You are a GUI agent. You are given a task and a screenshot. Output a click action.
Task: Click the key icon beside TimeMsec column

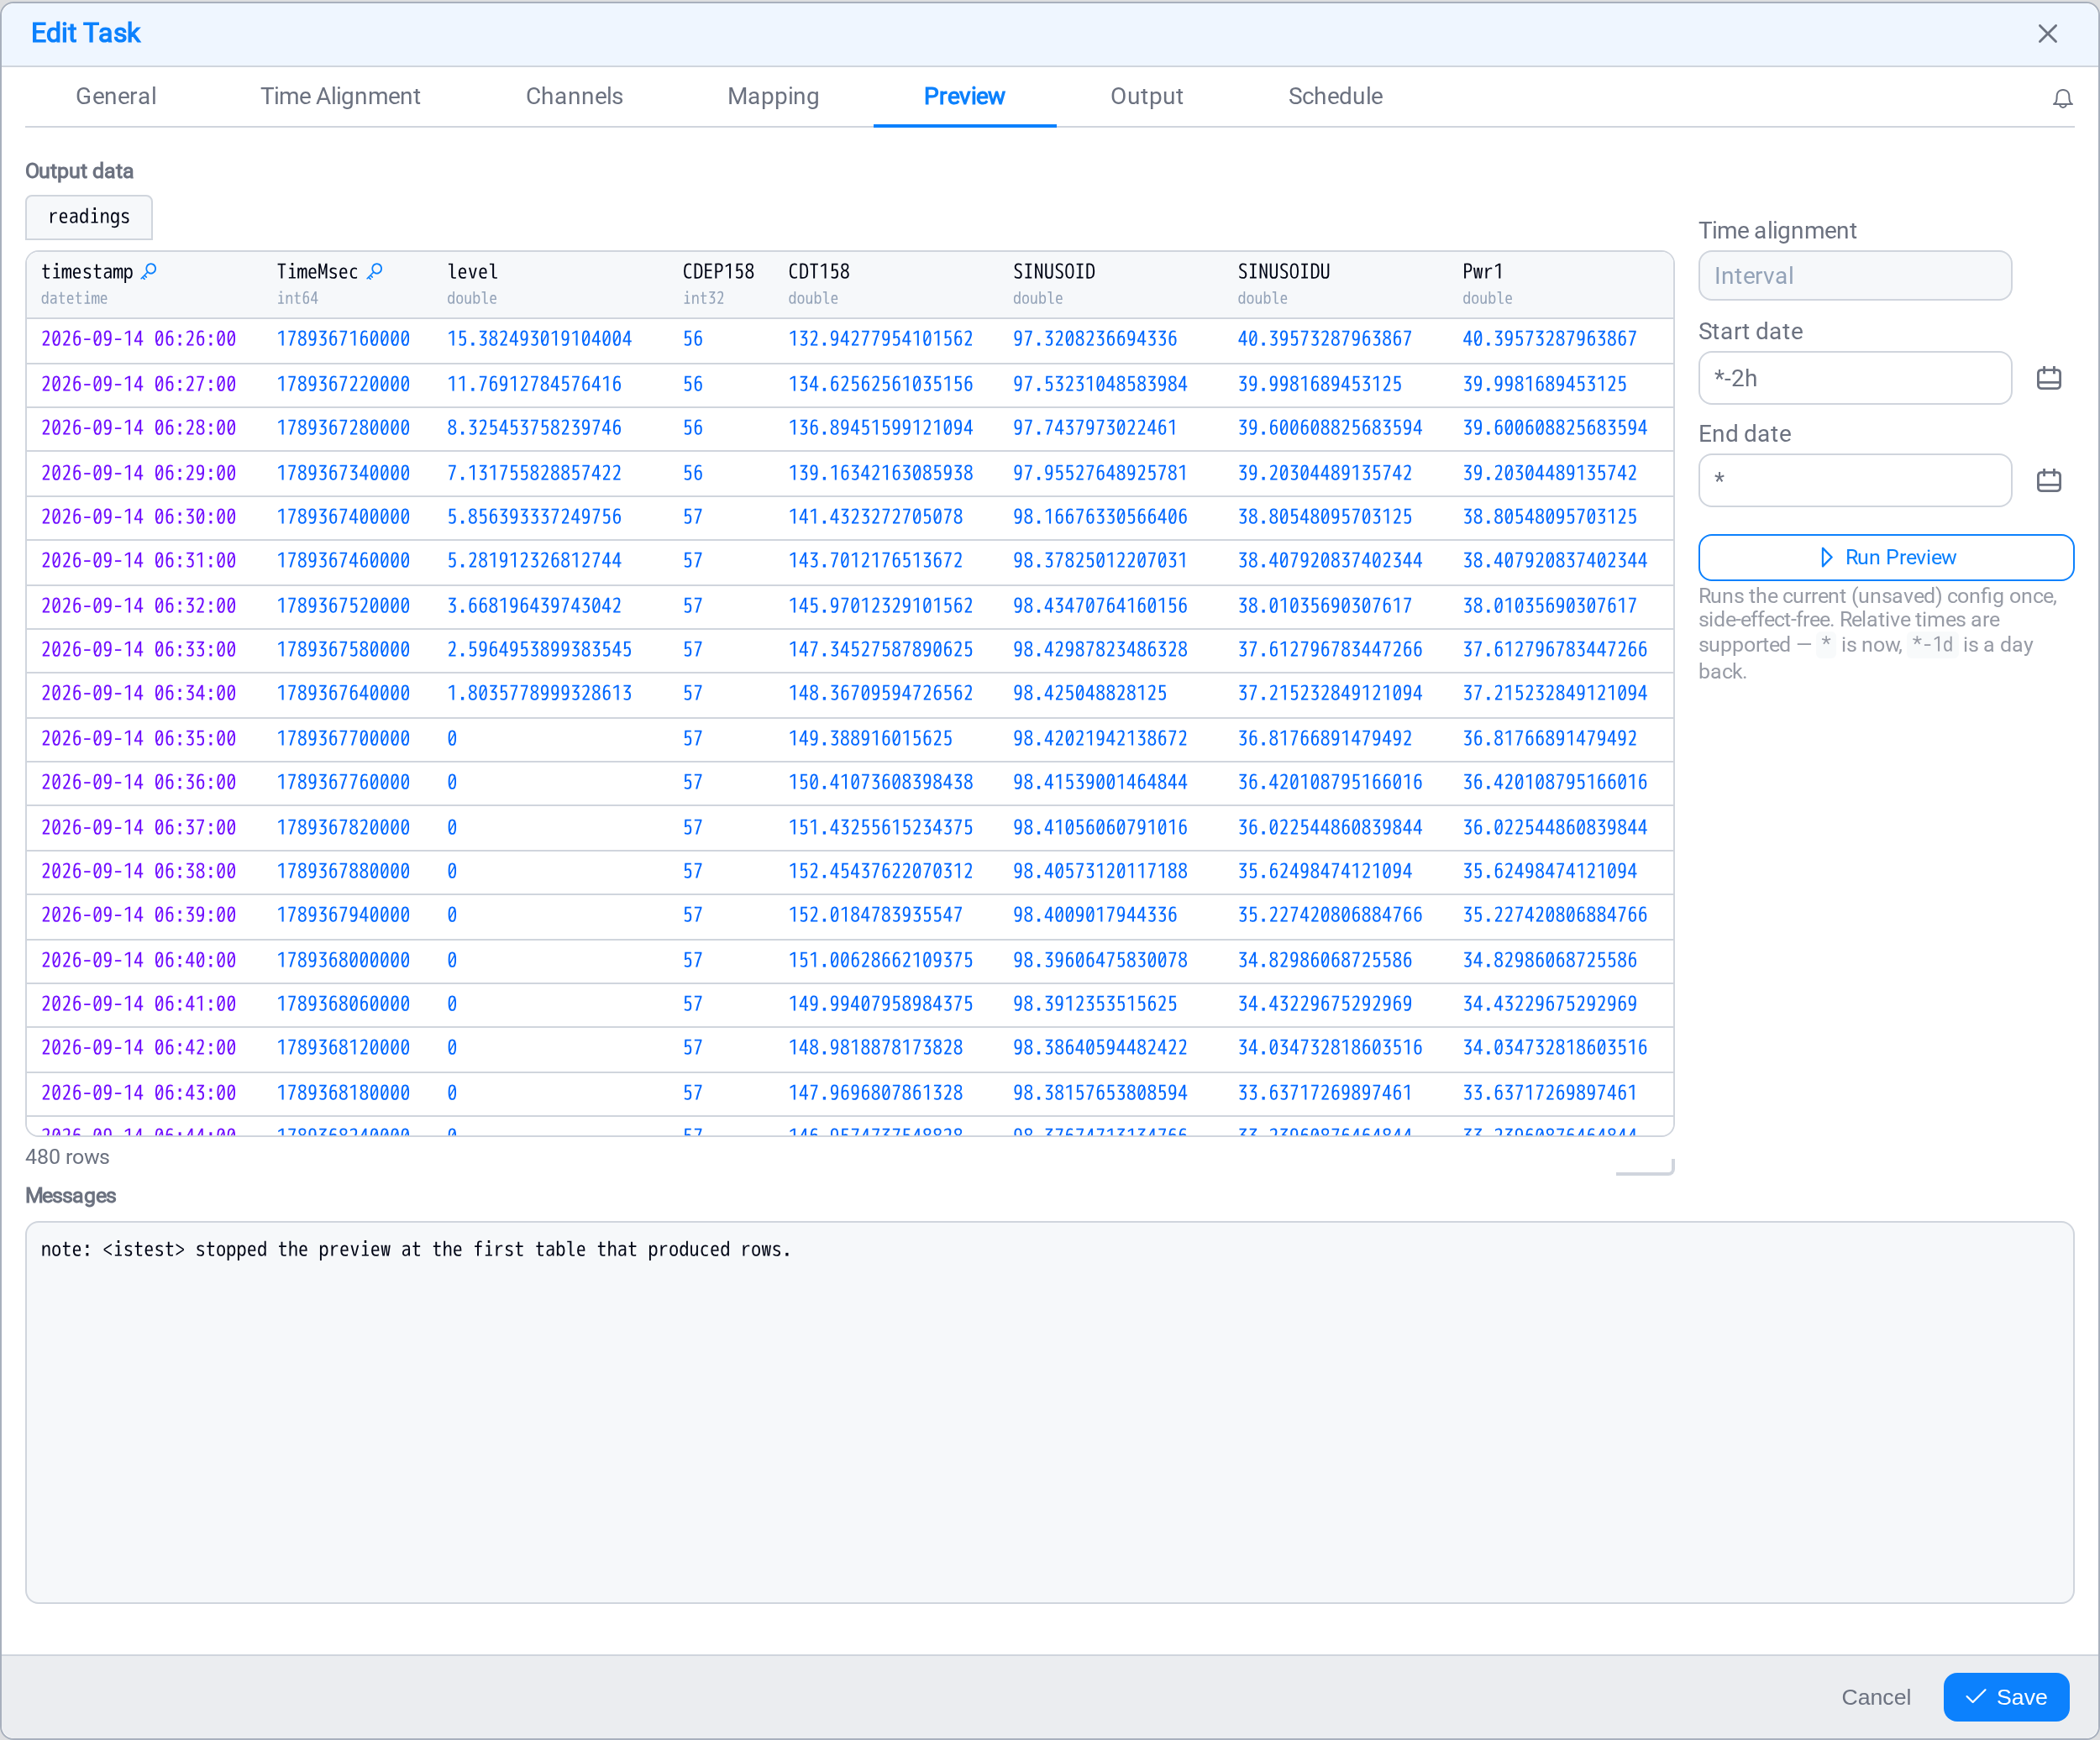[375, 271]
